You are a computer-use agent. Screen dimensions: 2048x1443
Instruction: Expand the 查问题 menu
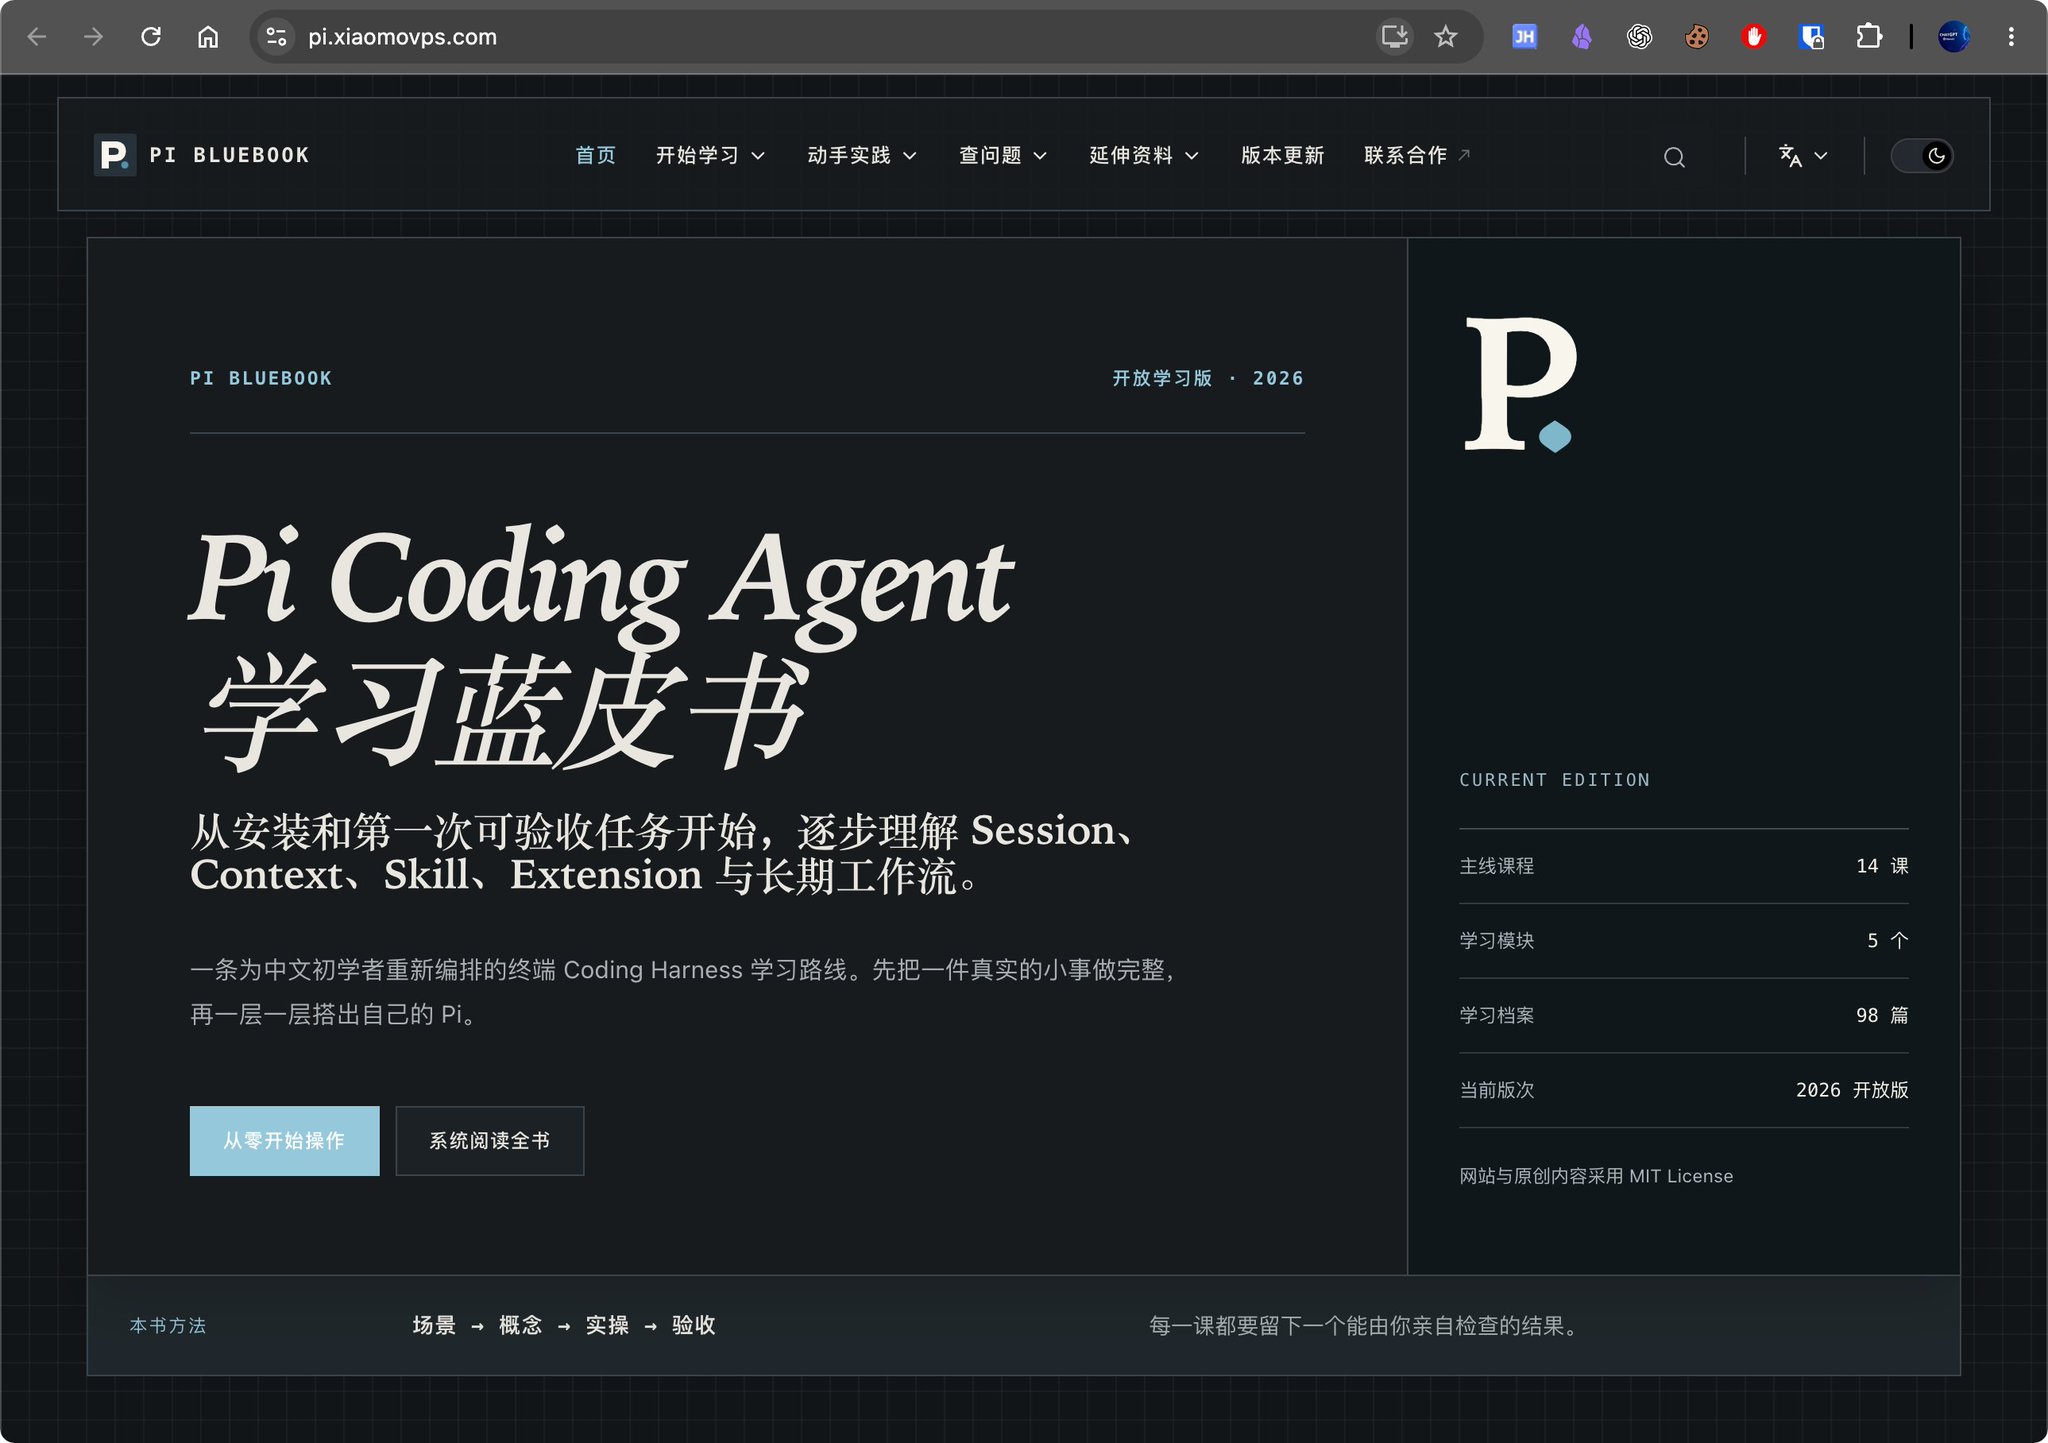(x=1003, y=155)
